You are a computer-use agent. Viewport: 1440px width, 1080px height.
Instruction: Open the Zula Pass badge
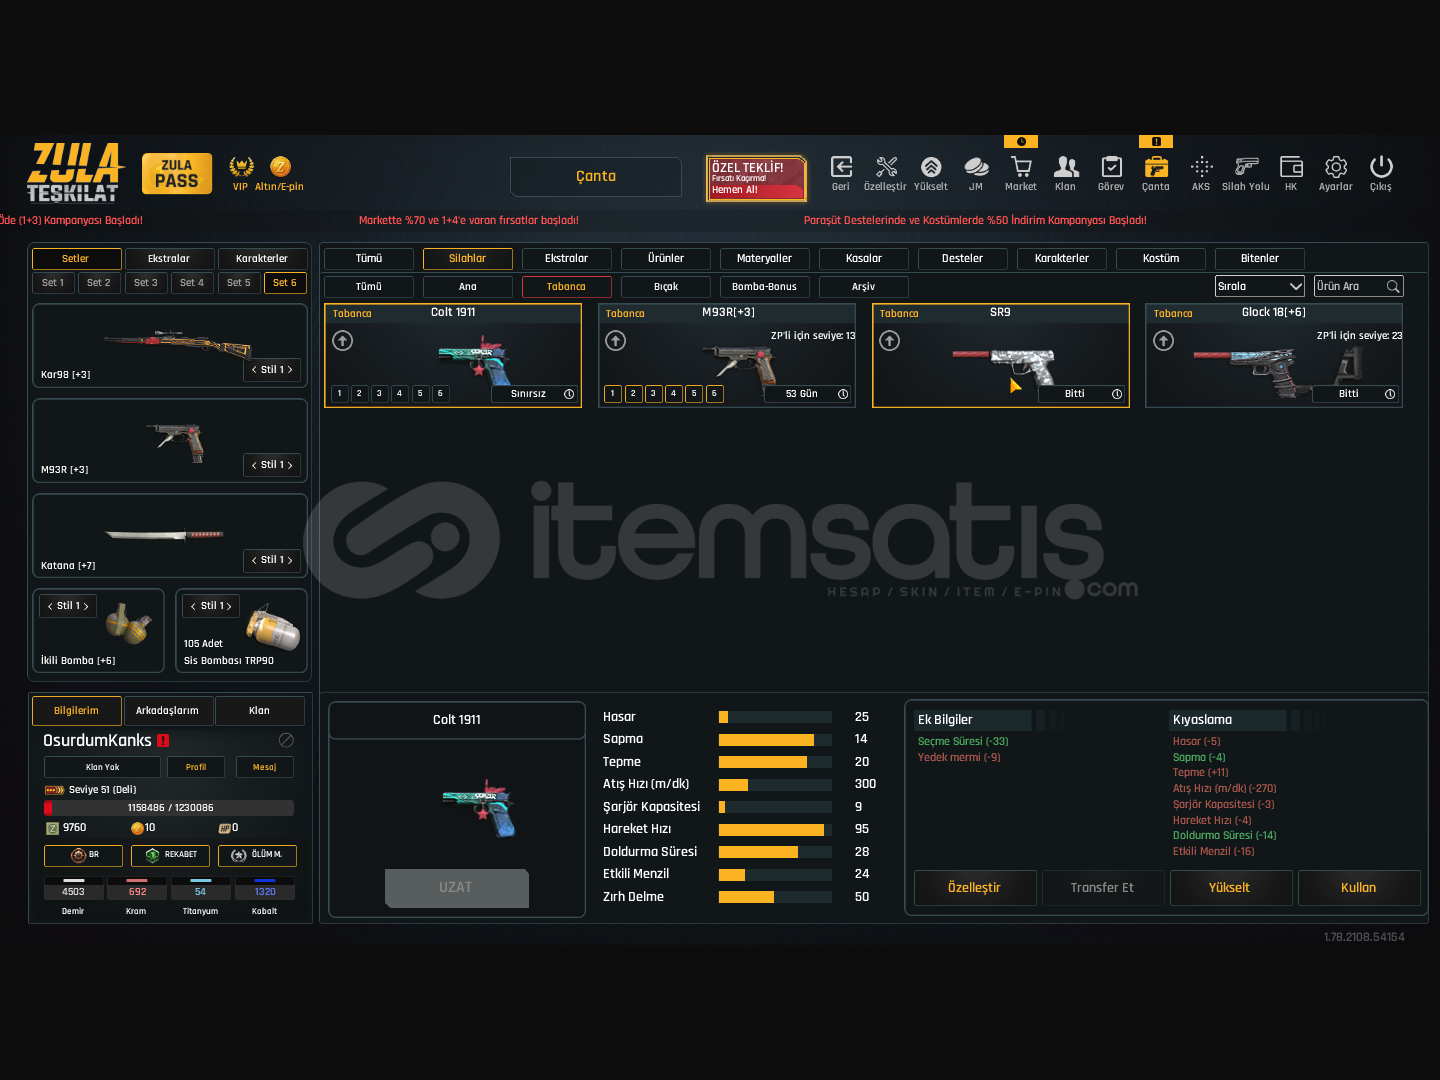tap(177, 174)
